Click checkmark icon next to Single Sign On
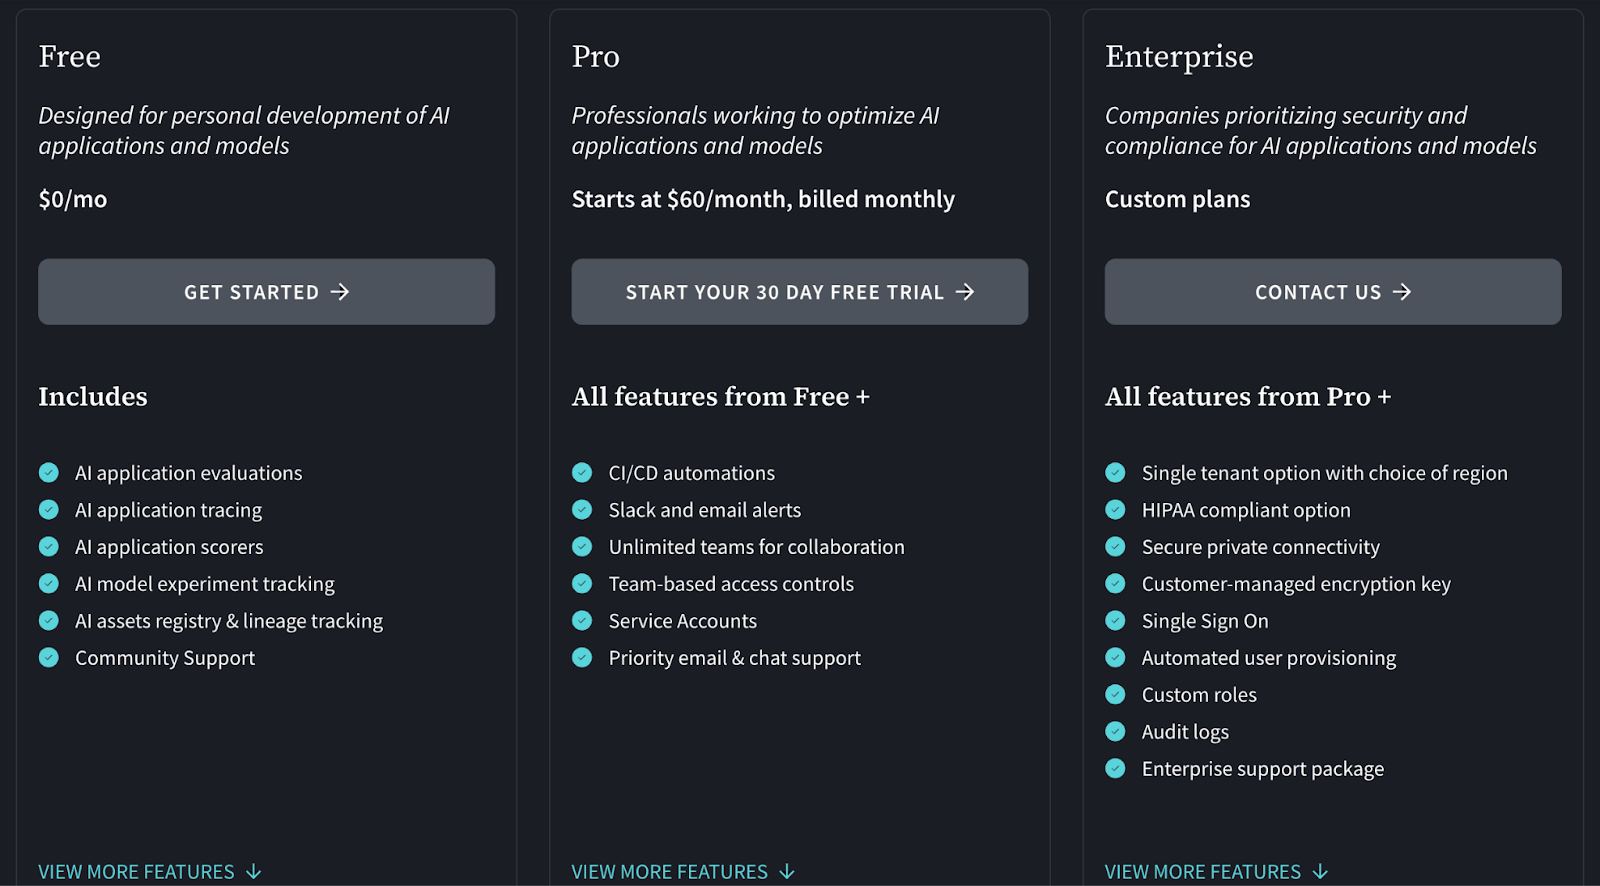Viewport: 1600px width, 886px height. click(x=1115, y=620)
